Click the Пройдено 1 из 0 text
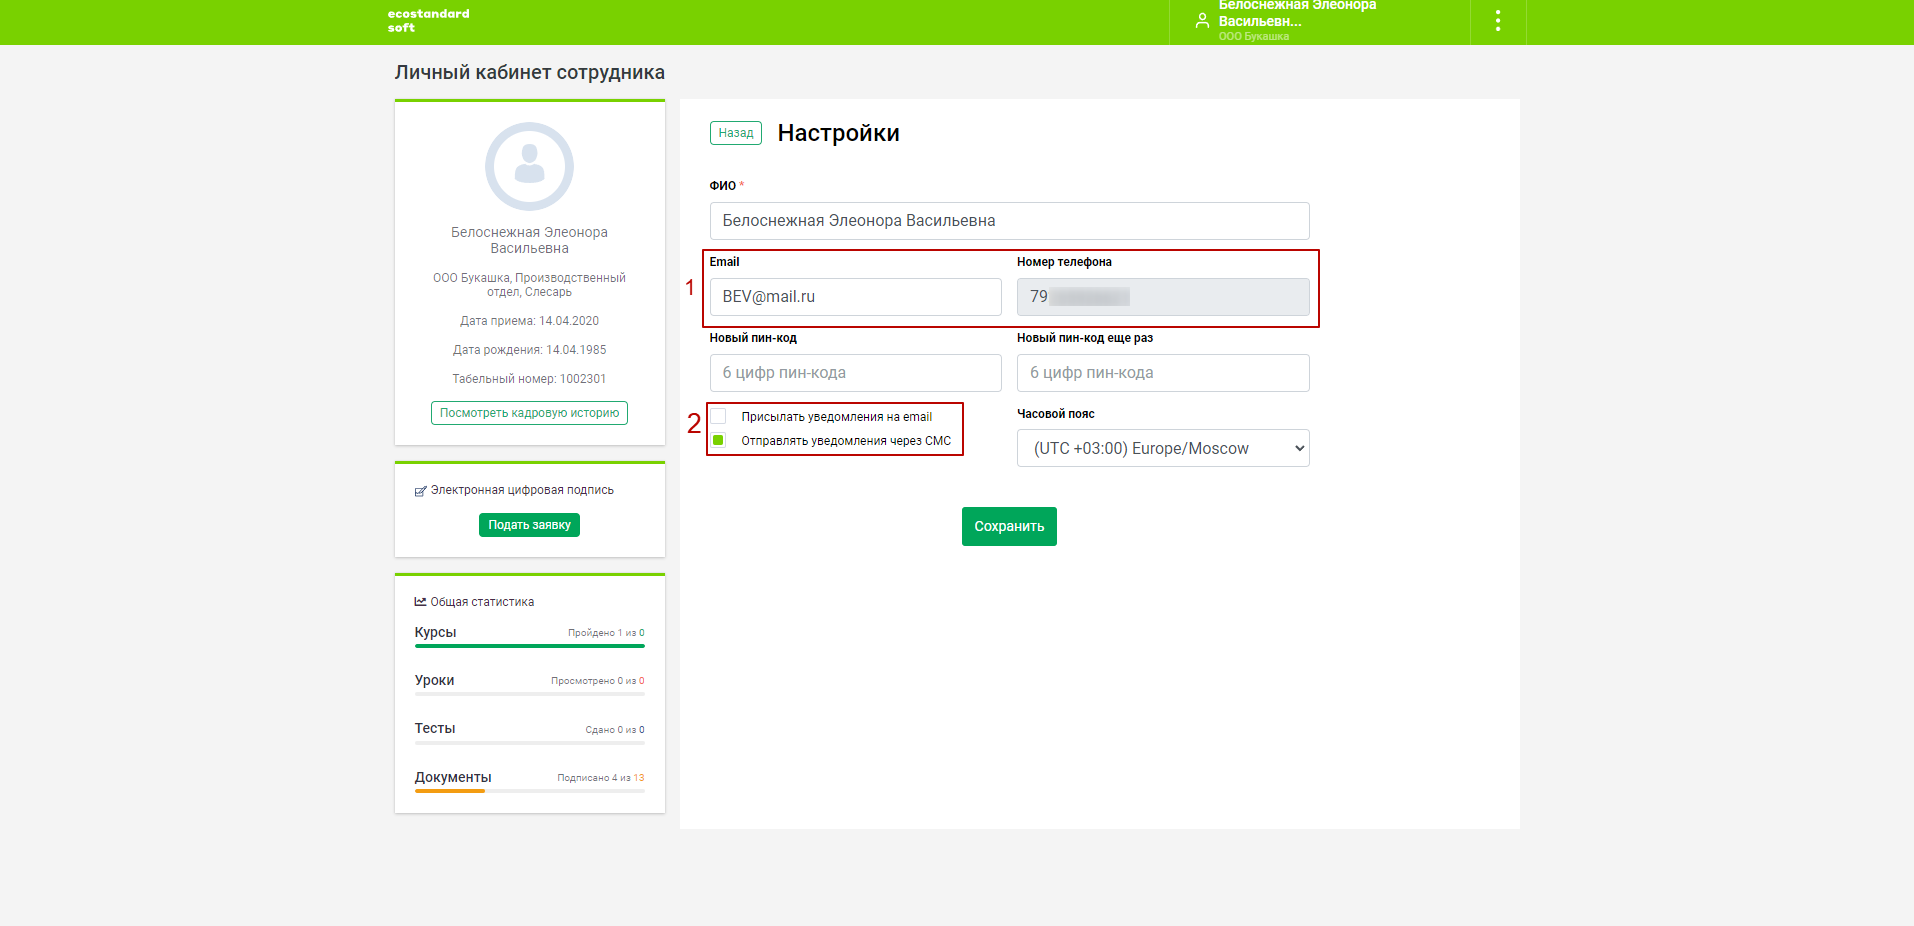The height and width of the screenshot is (926, 1914). tap(606, 633)
